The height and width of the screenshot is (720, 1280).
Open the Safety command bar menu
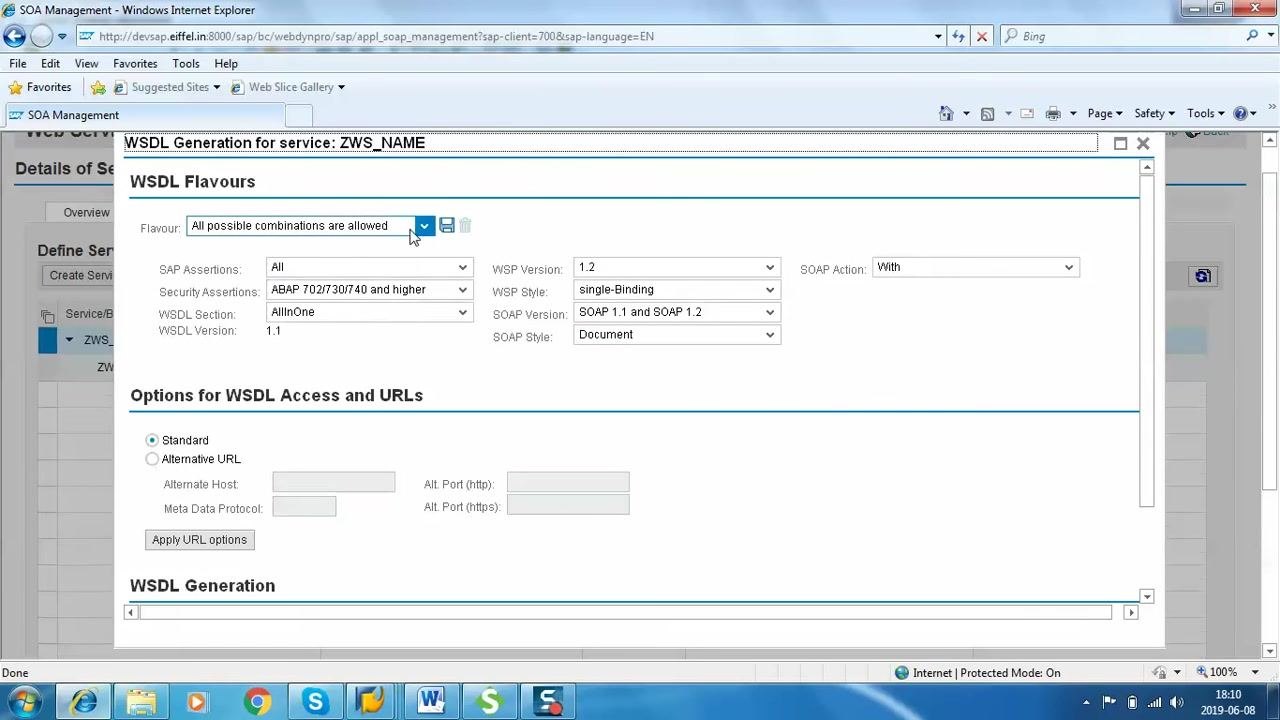(1154, 113)
